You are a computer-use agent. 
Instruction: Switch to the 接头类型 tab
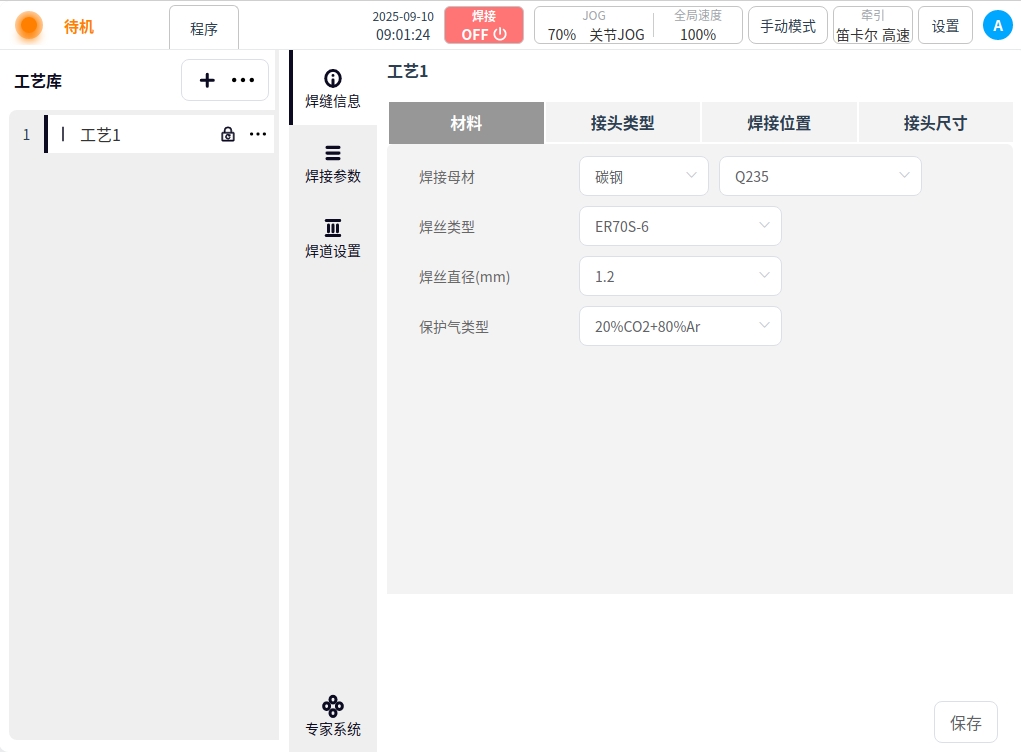[x=622, y=123]
